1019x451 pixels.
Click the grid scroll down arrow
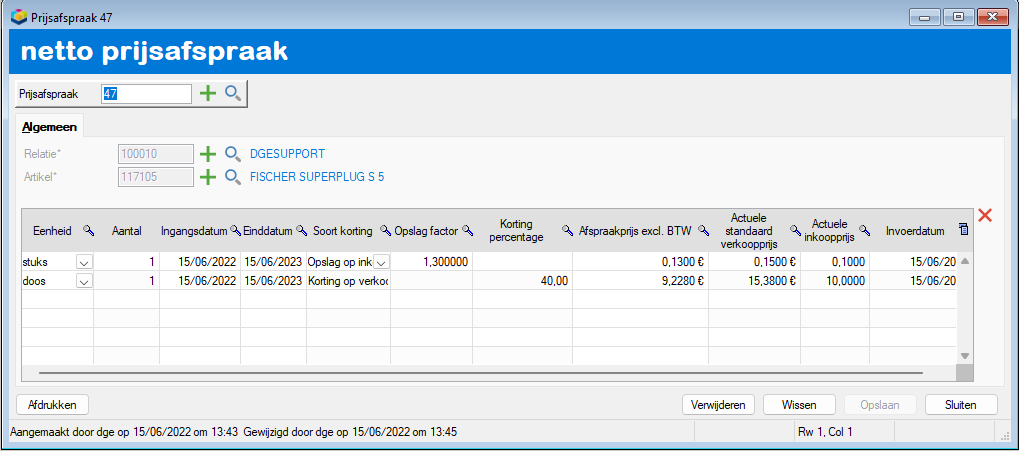click(x=964, y=355)
